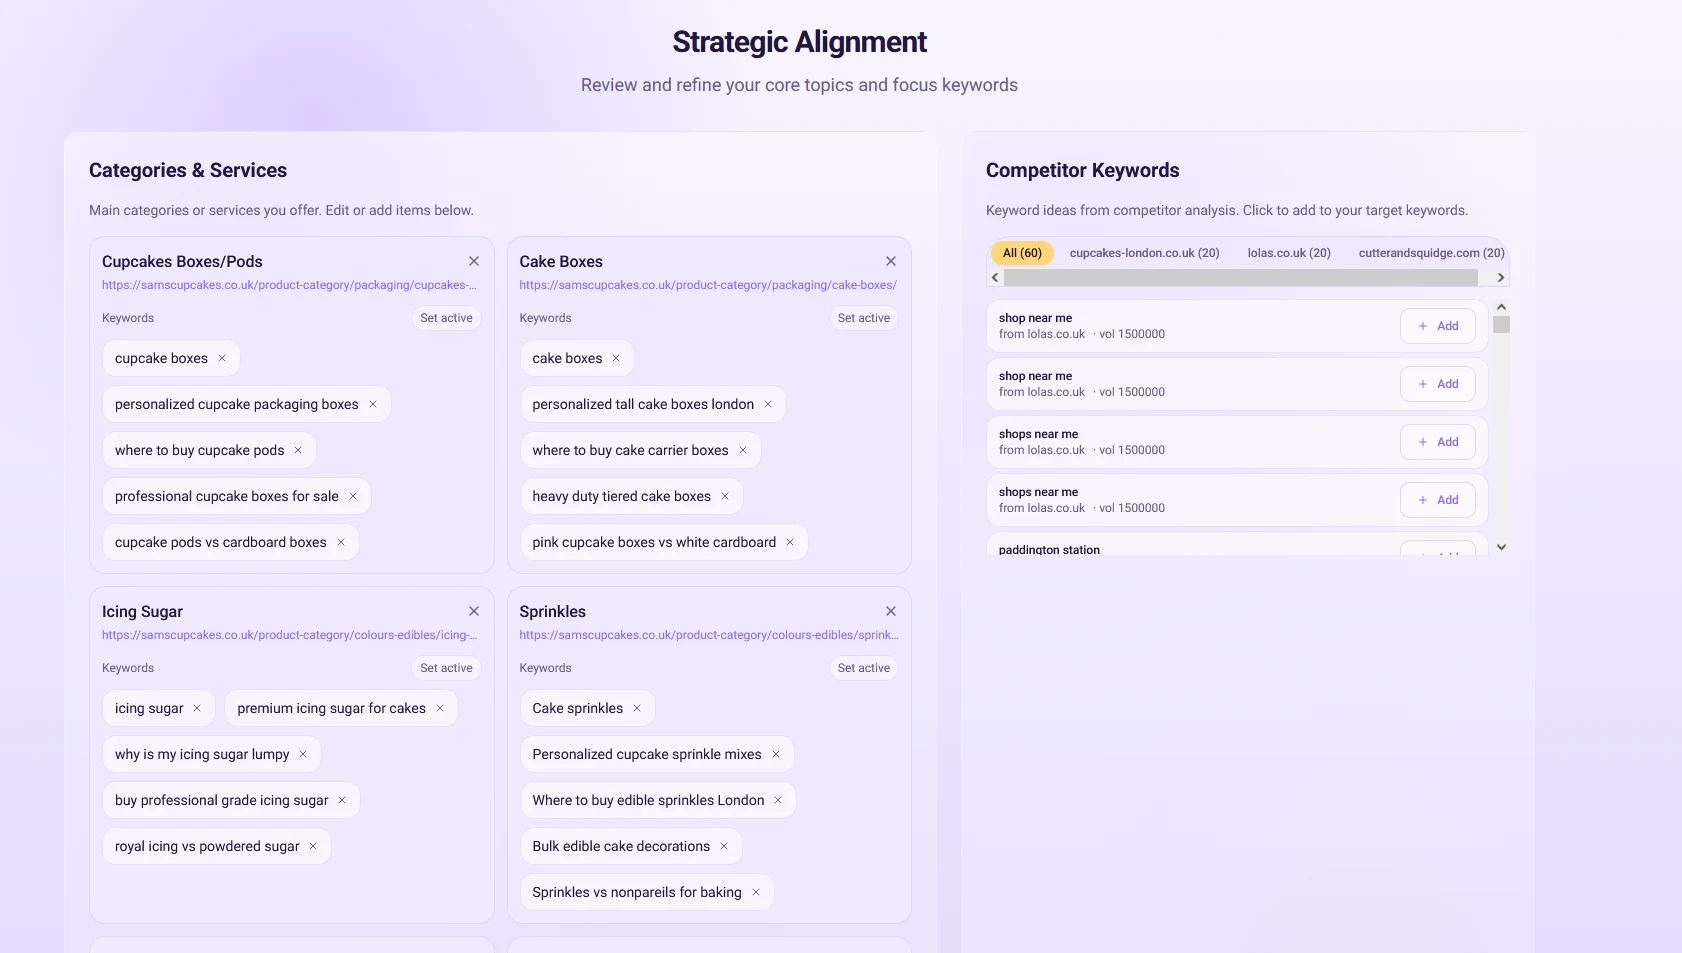
Task: Open the cake-boxes category URL link
Action: (708, 284)
